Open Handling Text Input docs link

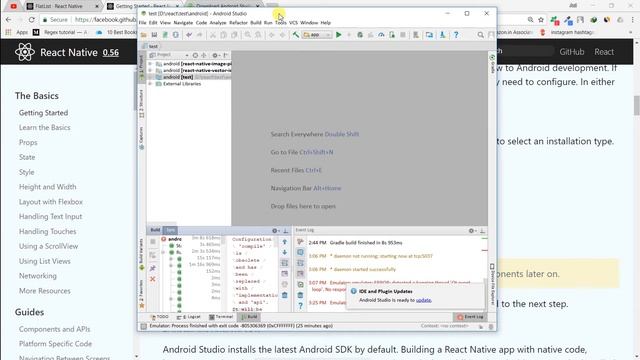pyautogui.click(x=51, y=216)
